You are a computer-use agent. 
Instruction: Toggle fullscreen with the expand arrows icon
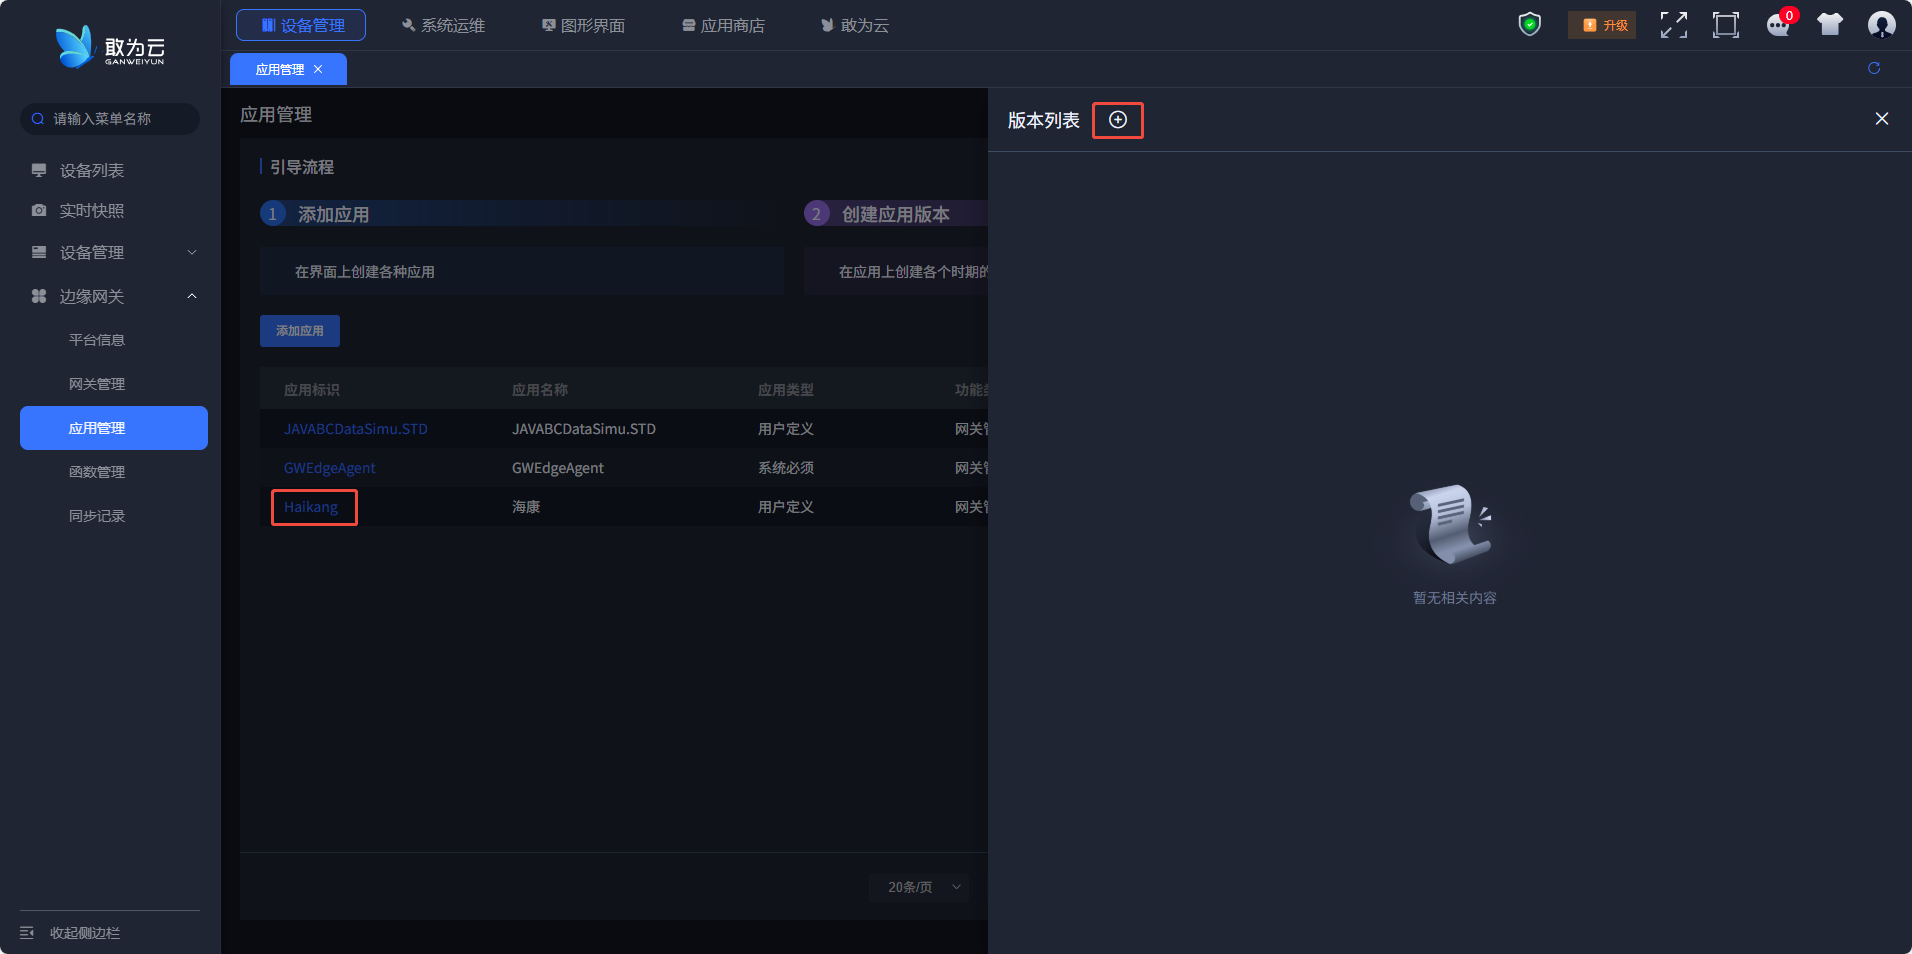coord(1674,25)
